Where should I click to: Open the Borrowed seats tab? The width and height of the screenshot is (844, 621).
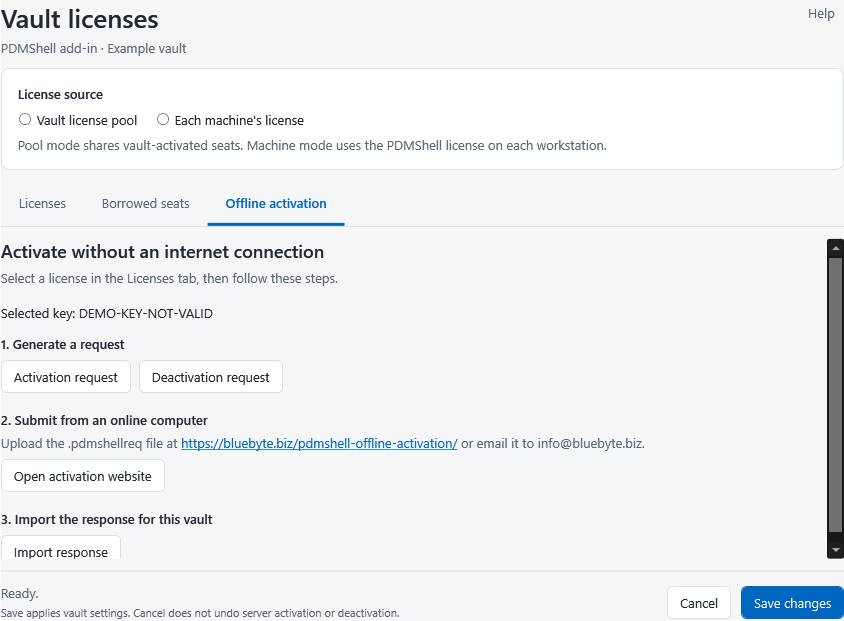point(145,203)
